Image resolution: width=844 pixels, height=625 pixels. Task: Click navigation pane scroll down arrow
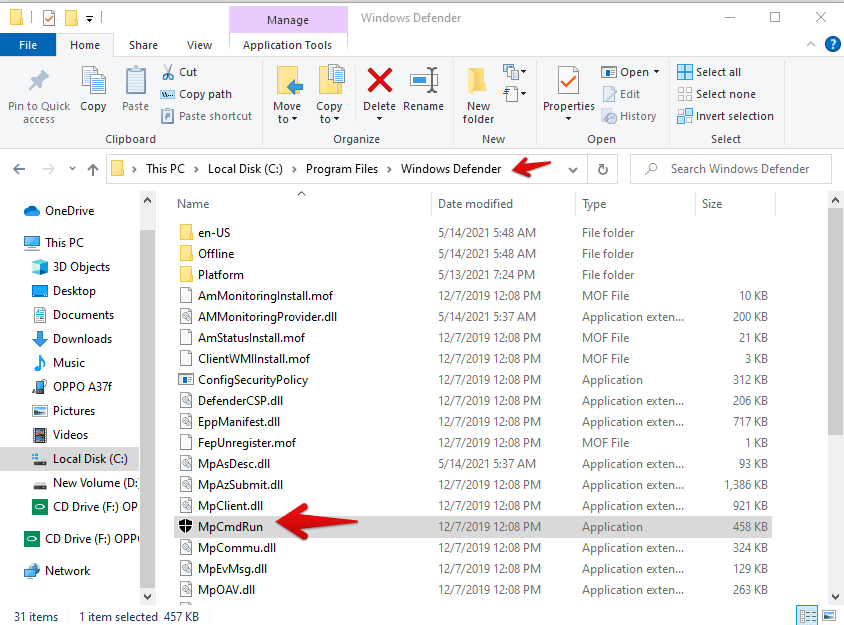pos(147,596)
